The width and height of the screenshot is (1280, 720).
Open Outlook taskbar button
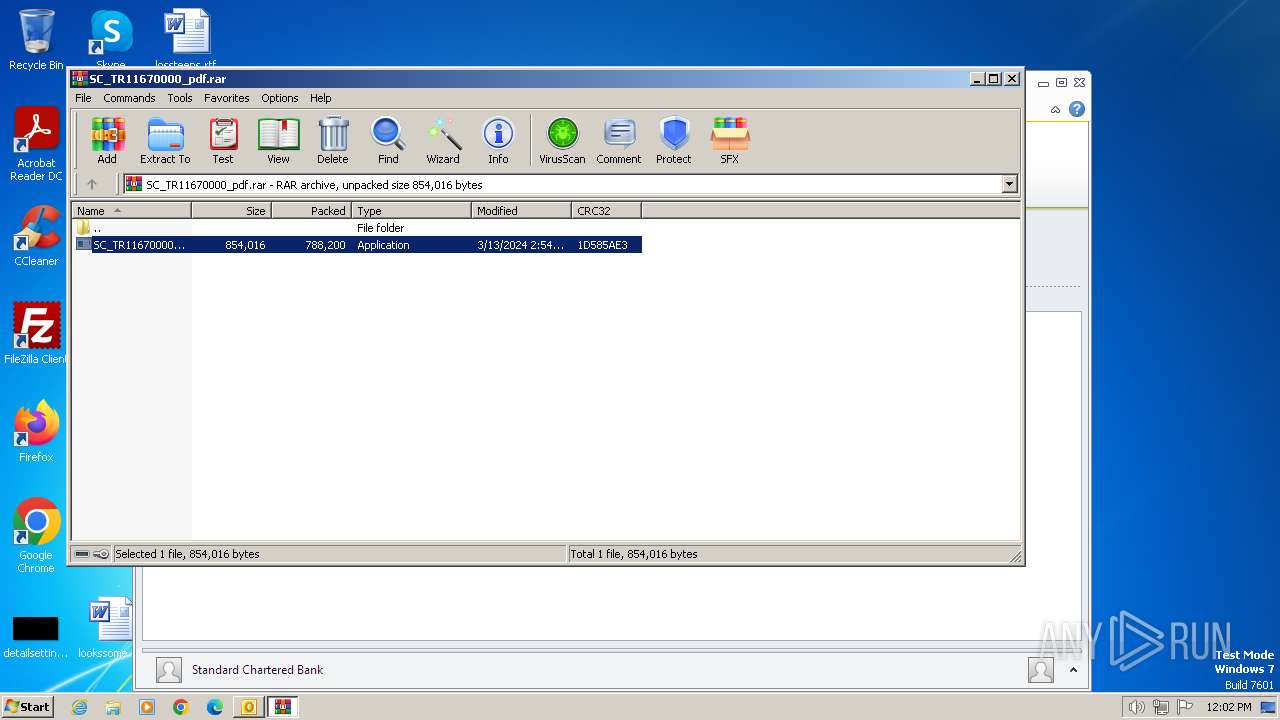pos(249,707)
